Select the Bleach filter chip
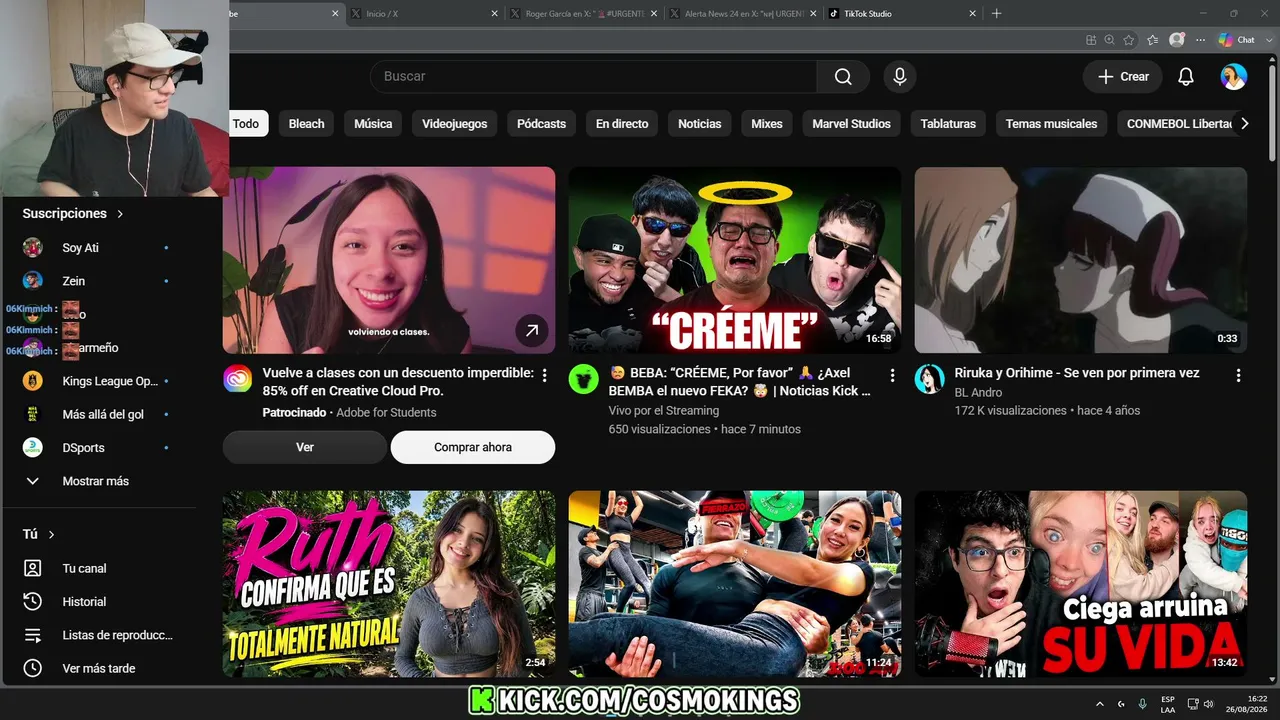This screenshot has height=720, width=1280. (x=307, y=124)
